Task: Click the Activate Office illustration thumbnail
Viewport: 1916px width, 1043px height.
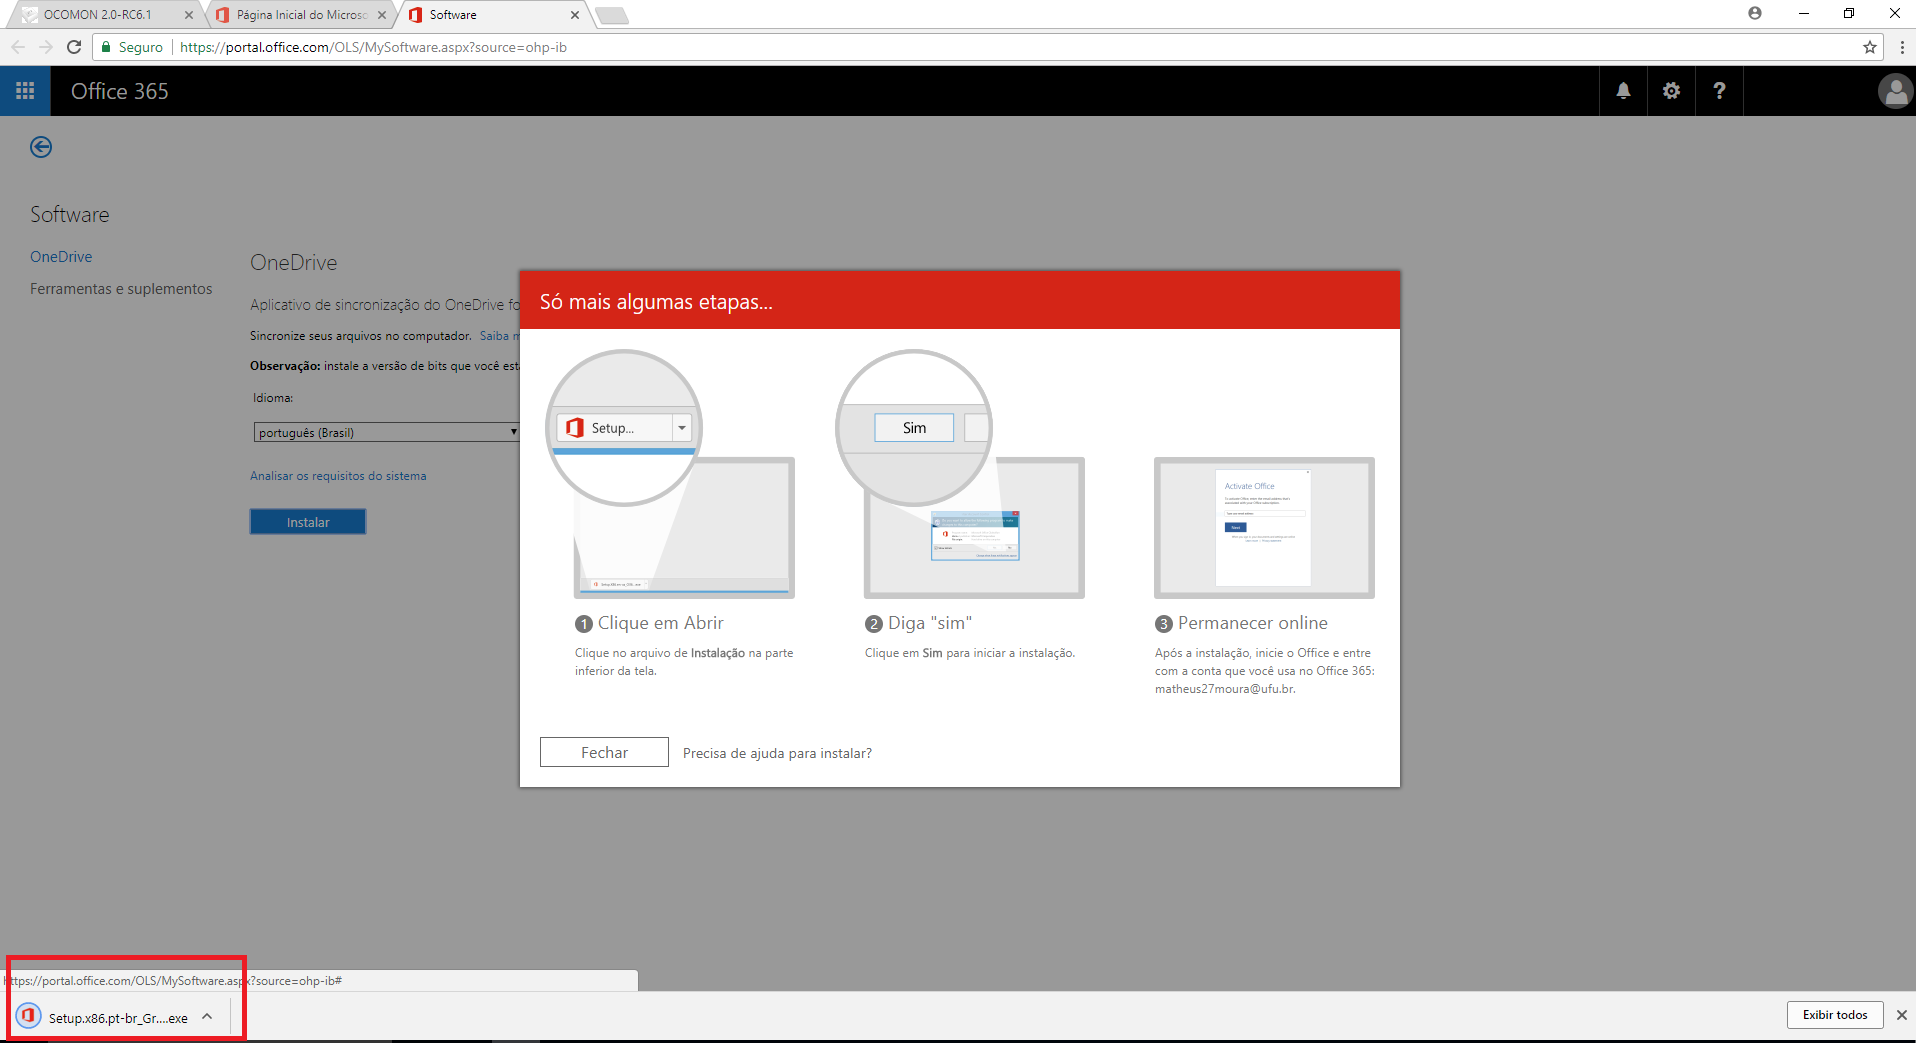Action: [x=1264, y=528]
